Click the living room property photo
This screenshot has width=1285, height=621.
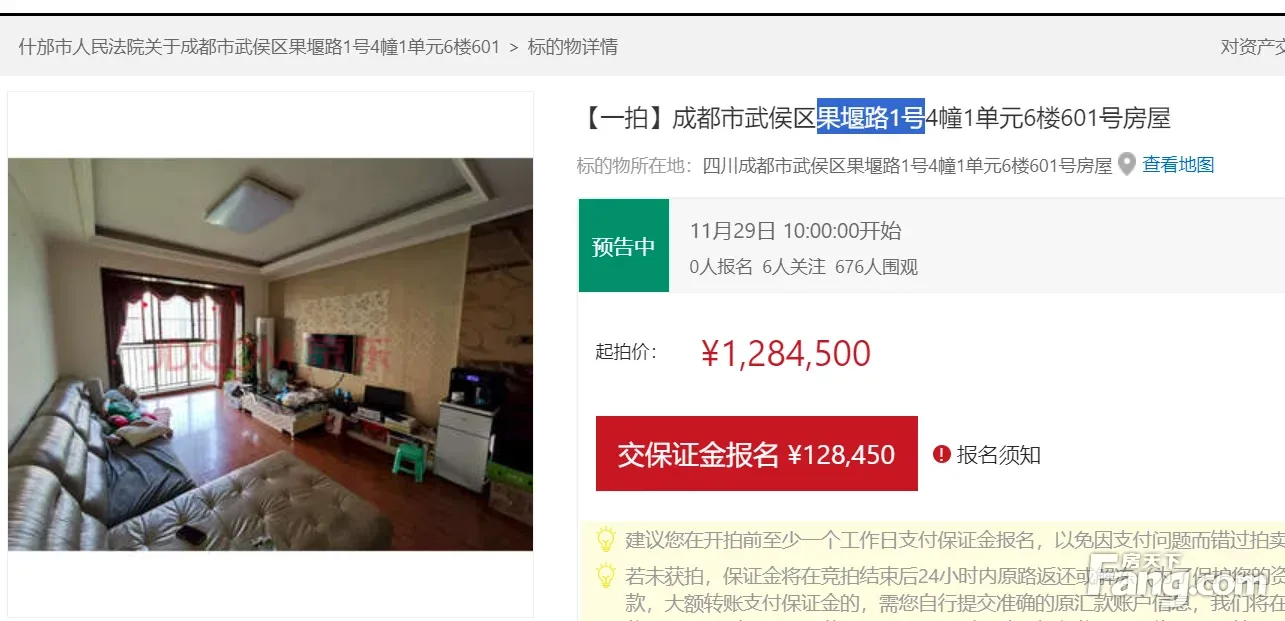[271, 354]
